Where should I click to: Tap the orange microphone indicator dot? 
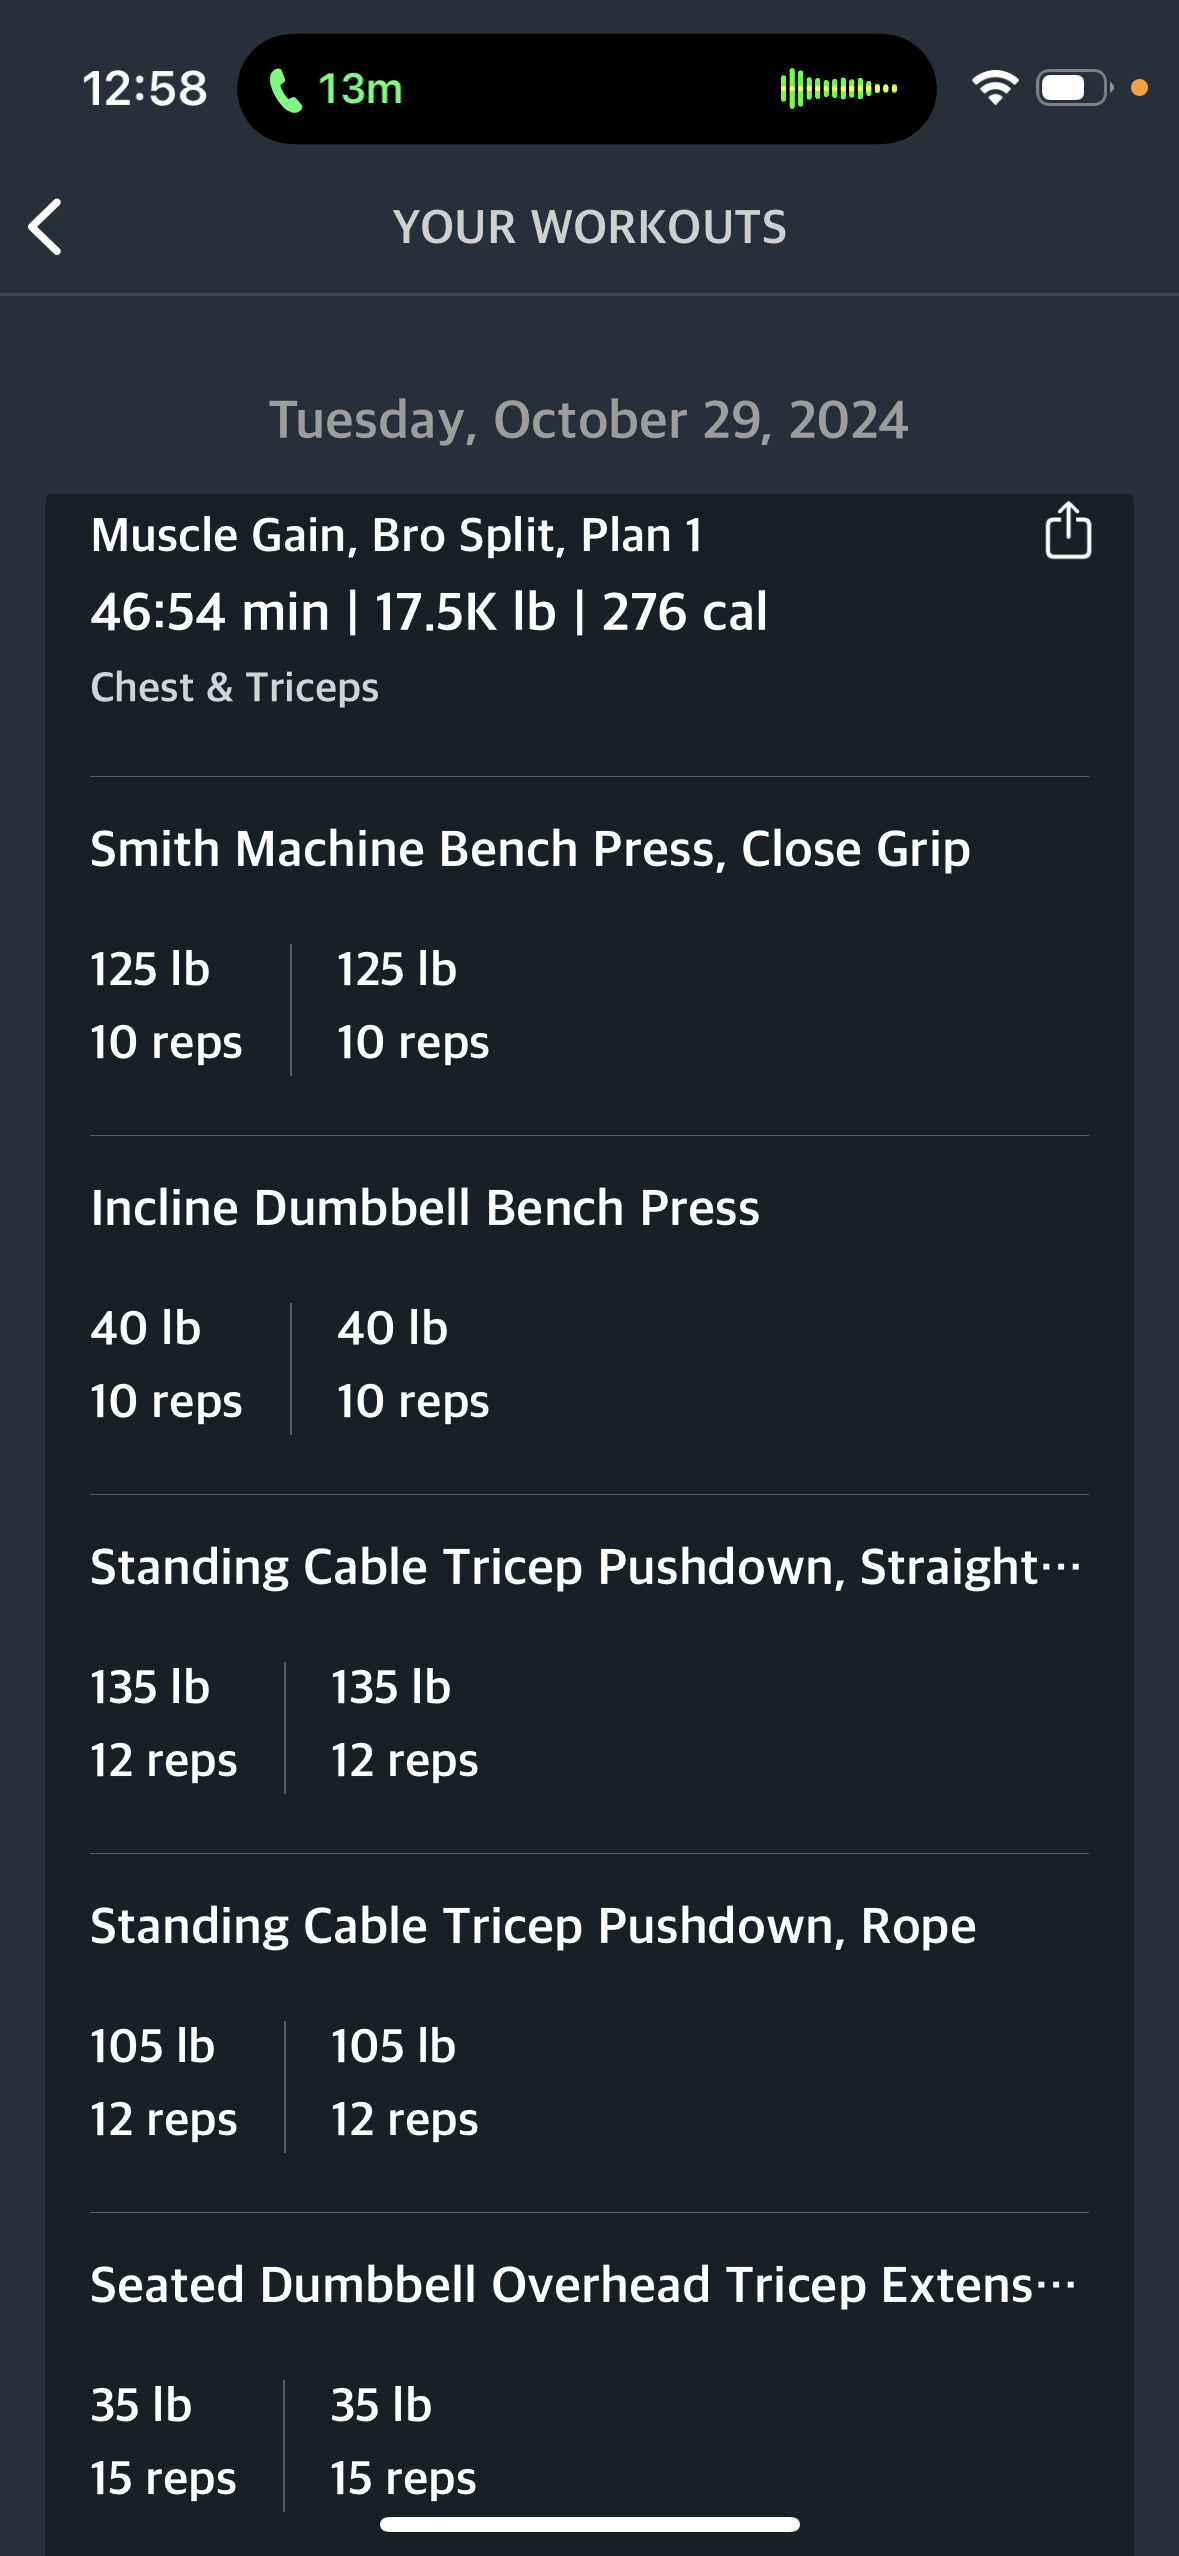click(x=1139, y=88)
